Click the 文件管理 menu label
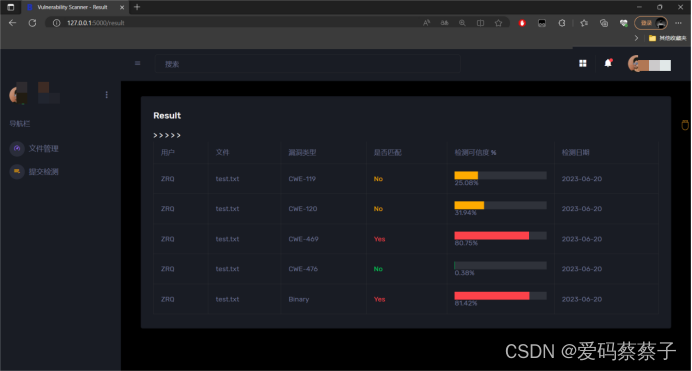692x371 pixels. tap(44, 149)
